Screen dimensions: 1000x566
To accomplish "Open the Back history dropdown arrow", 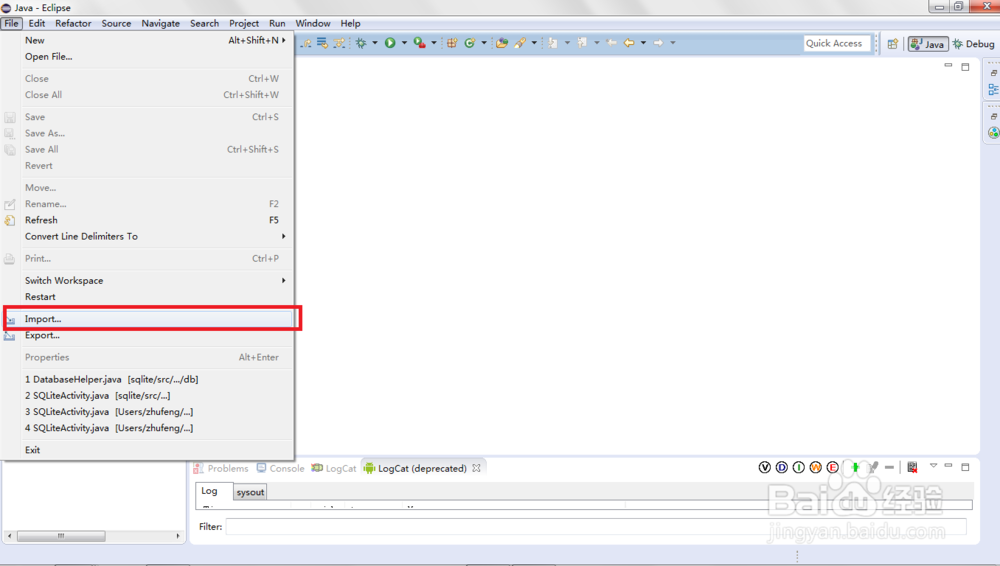I will point(643,43).
